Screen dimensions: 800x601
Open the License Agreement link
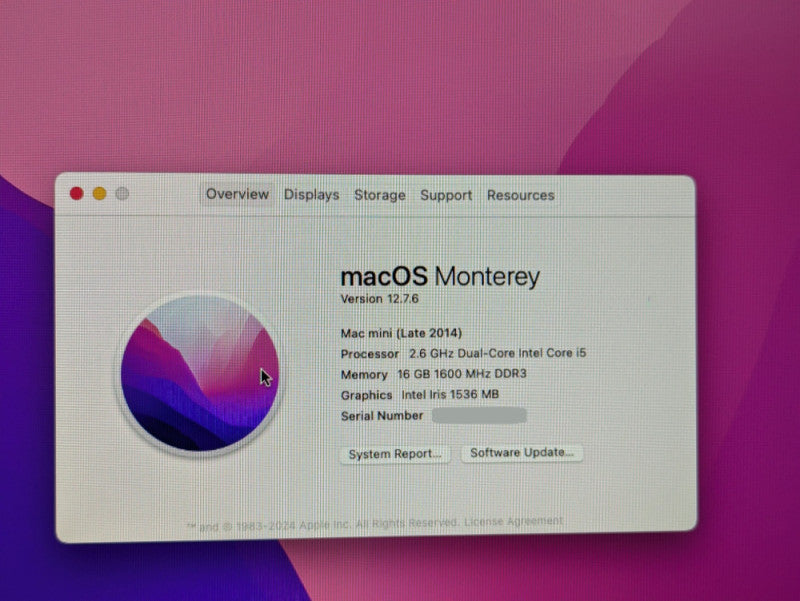click(513, 521)
